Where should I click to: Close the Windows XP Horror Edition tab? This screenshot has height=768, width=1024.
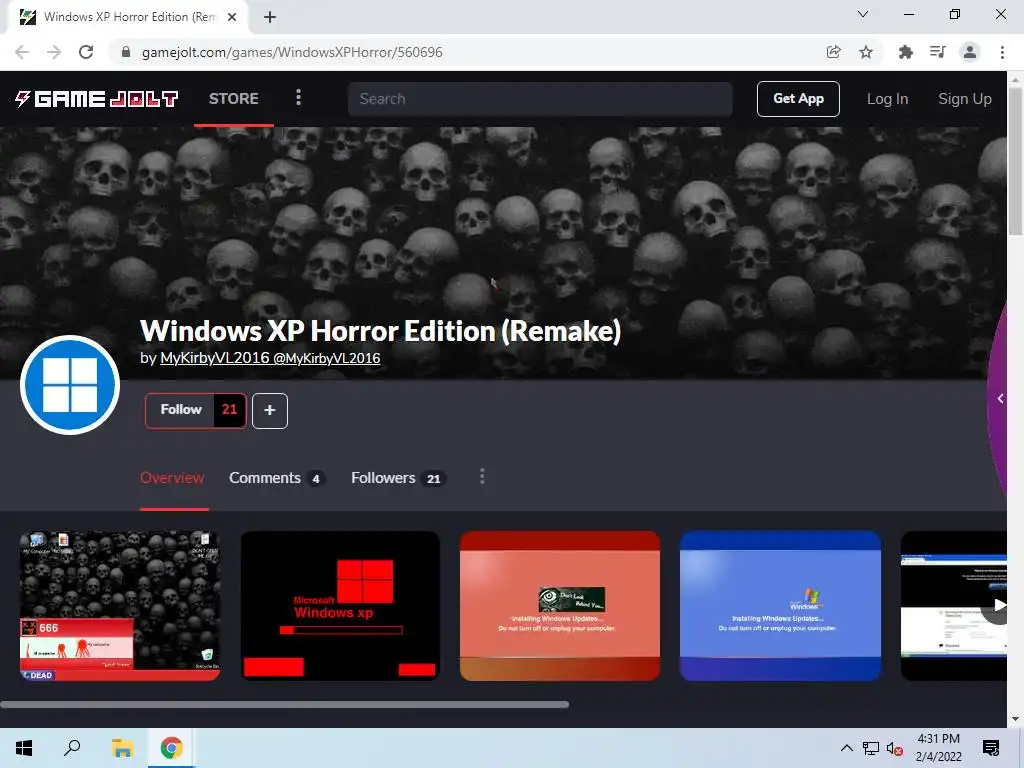point(232,17)
